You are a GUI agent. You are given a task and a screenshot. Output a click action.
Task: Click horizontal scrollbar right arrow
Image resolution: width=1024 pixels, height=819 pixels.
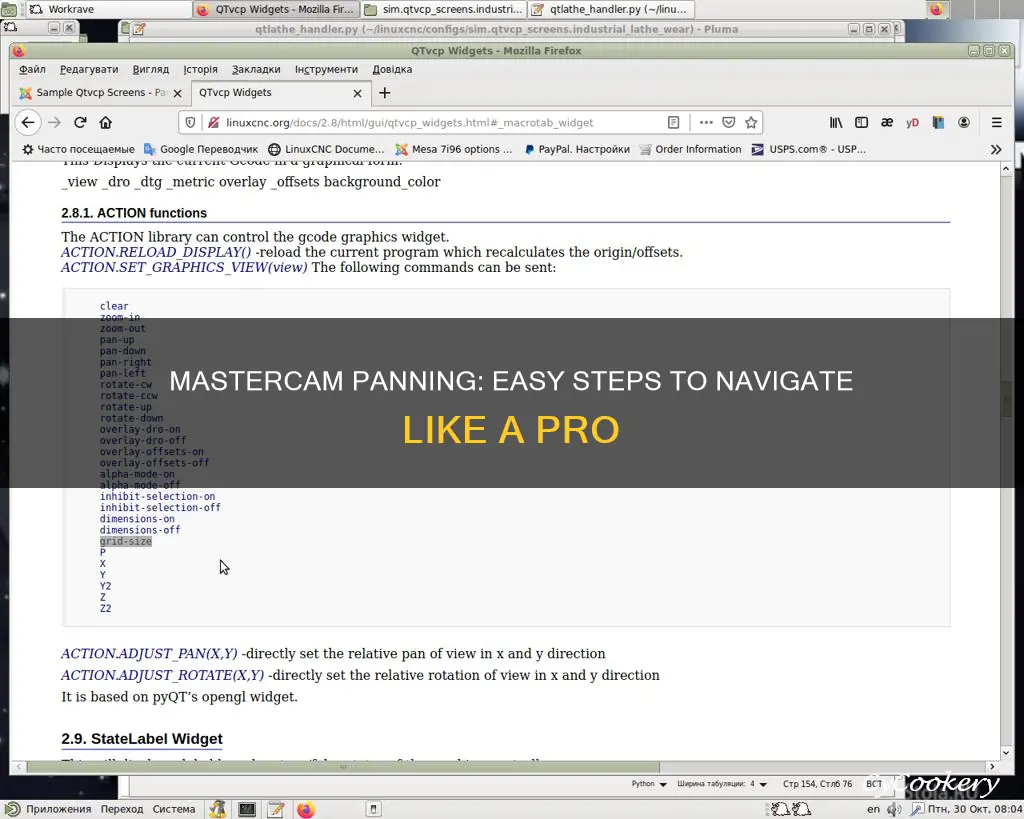pos(993,767)
